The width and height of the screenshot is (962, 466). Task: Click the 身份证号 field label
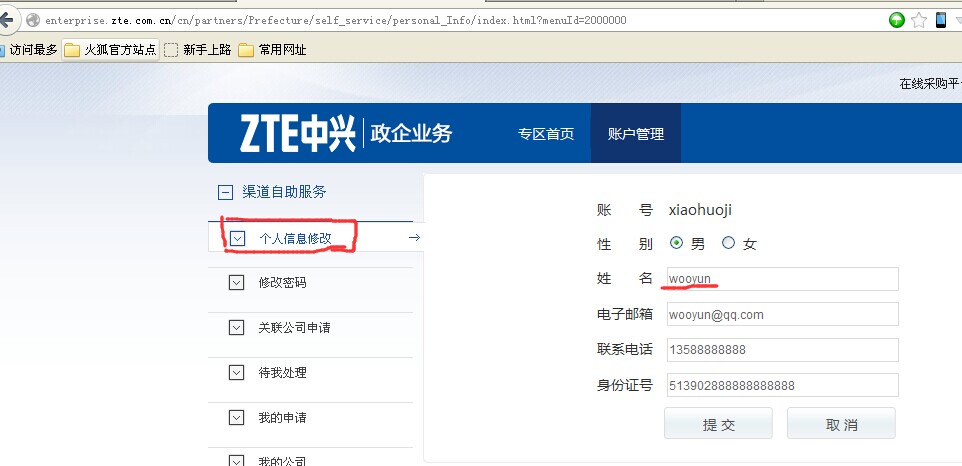625,385
